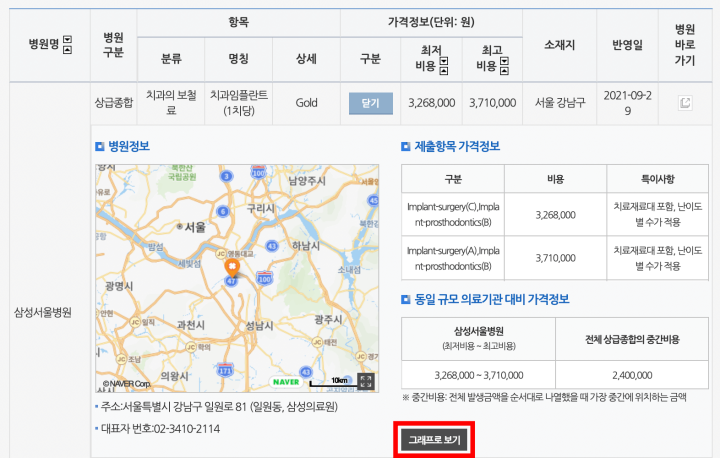The height and width of the screenshot is (458, 720).
Task: Click the 서울 label on the map
Action: (x=195, y=227)
